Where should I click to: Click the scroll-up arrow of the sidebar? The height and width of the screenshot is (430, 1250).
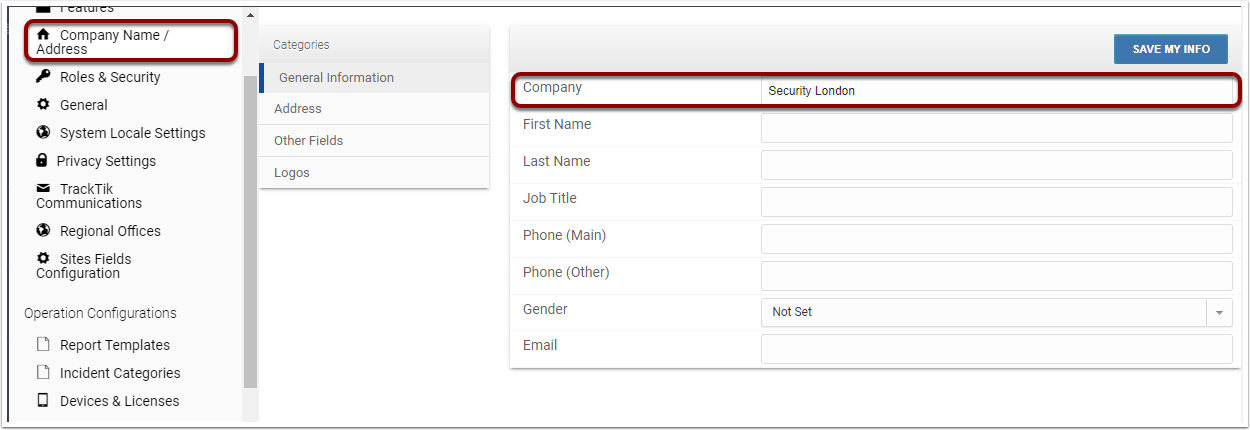tap(250, 16)
